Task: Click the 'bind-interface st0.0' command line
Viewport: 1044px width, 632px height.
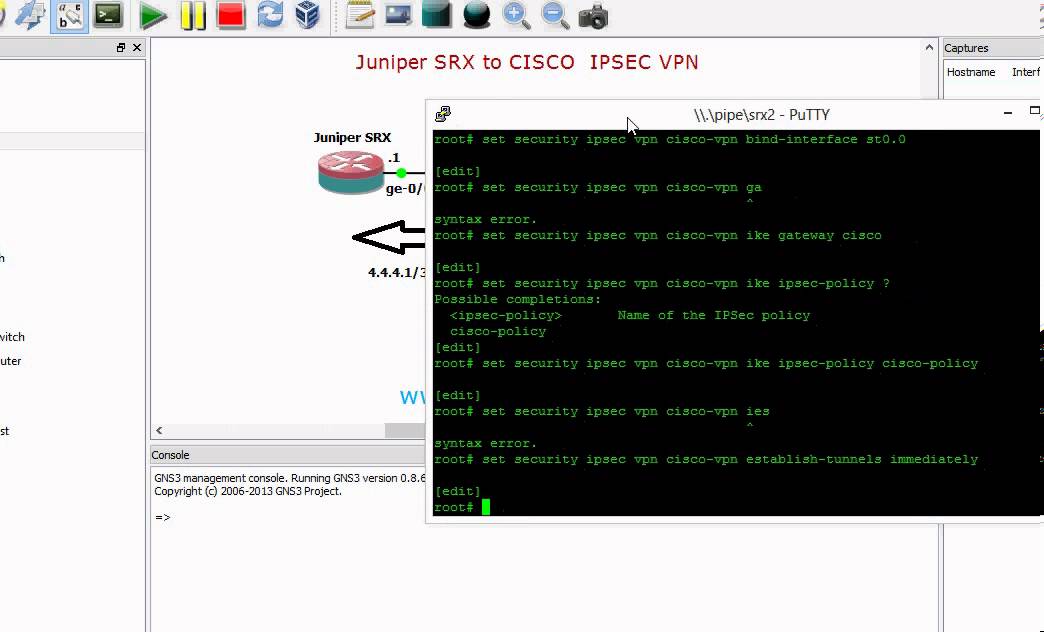Action: (x=669, y=139)
